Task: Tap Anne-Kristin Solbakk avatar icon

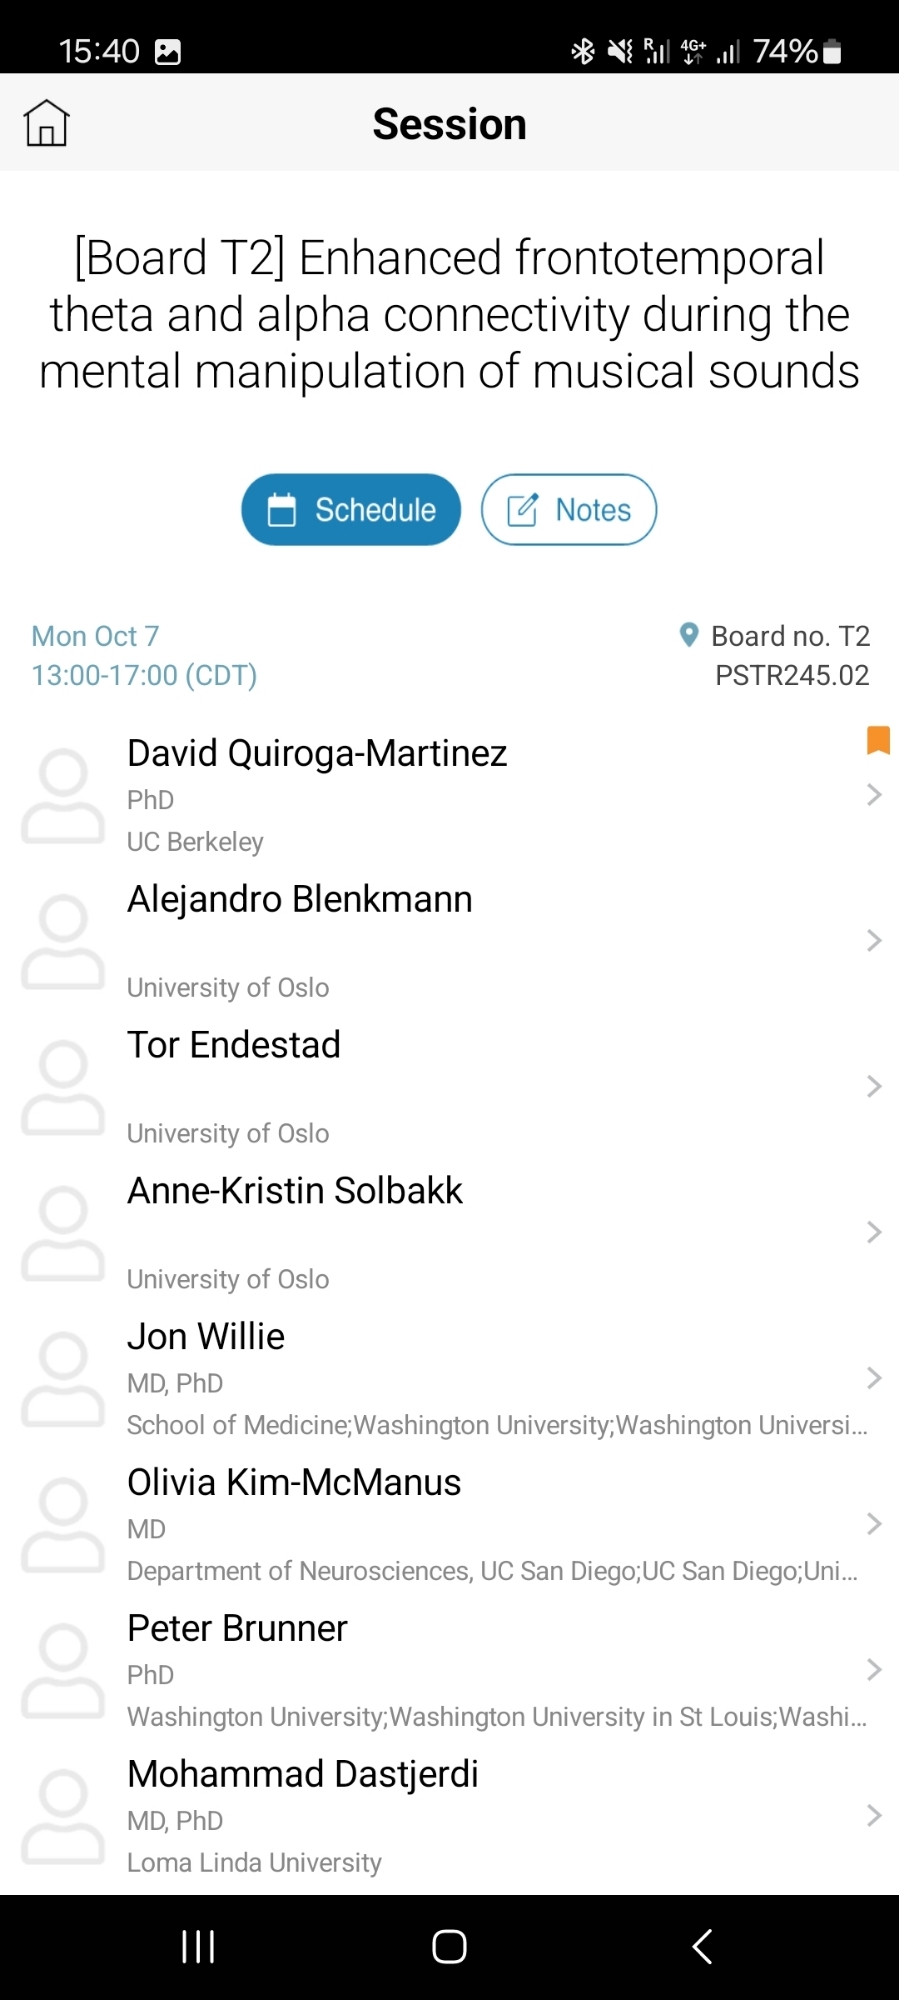Action: (63, 1233)
